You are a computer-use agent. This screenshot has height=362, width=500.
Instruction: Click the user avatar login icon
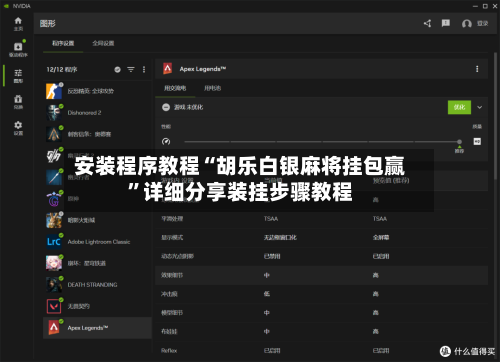tap(467, 24)
